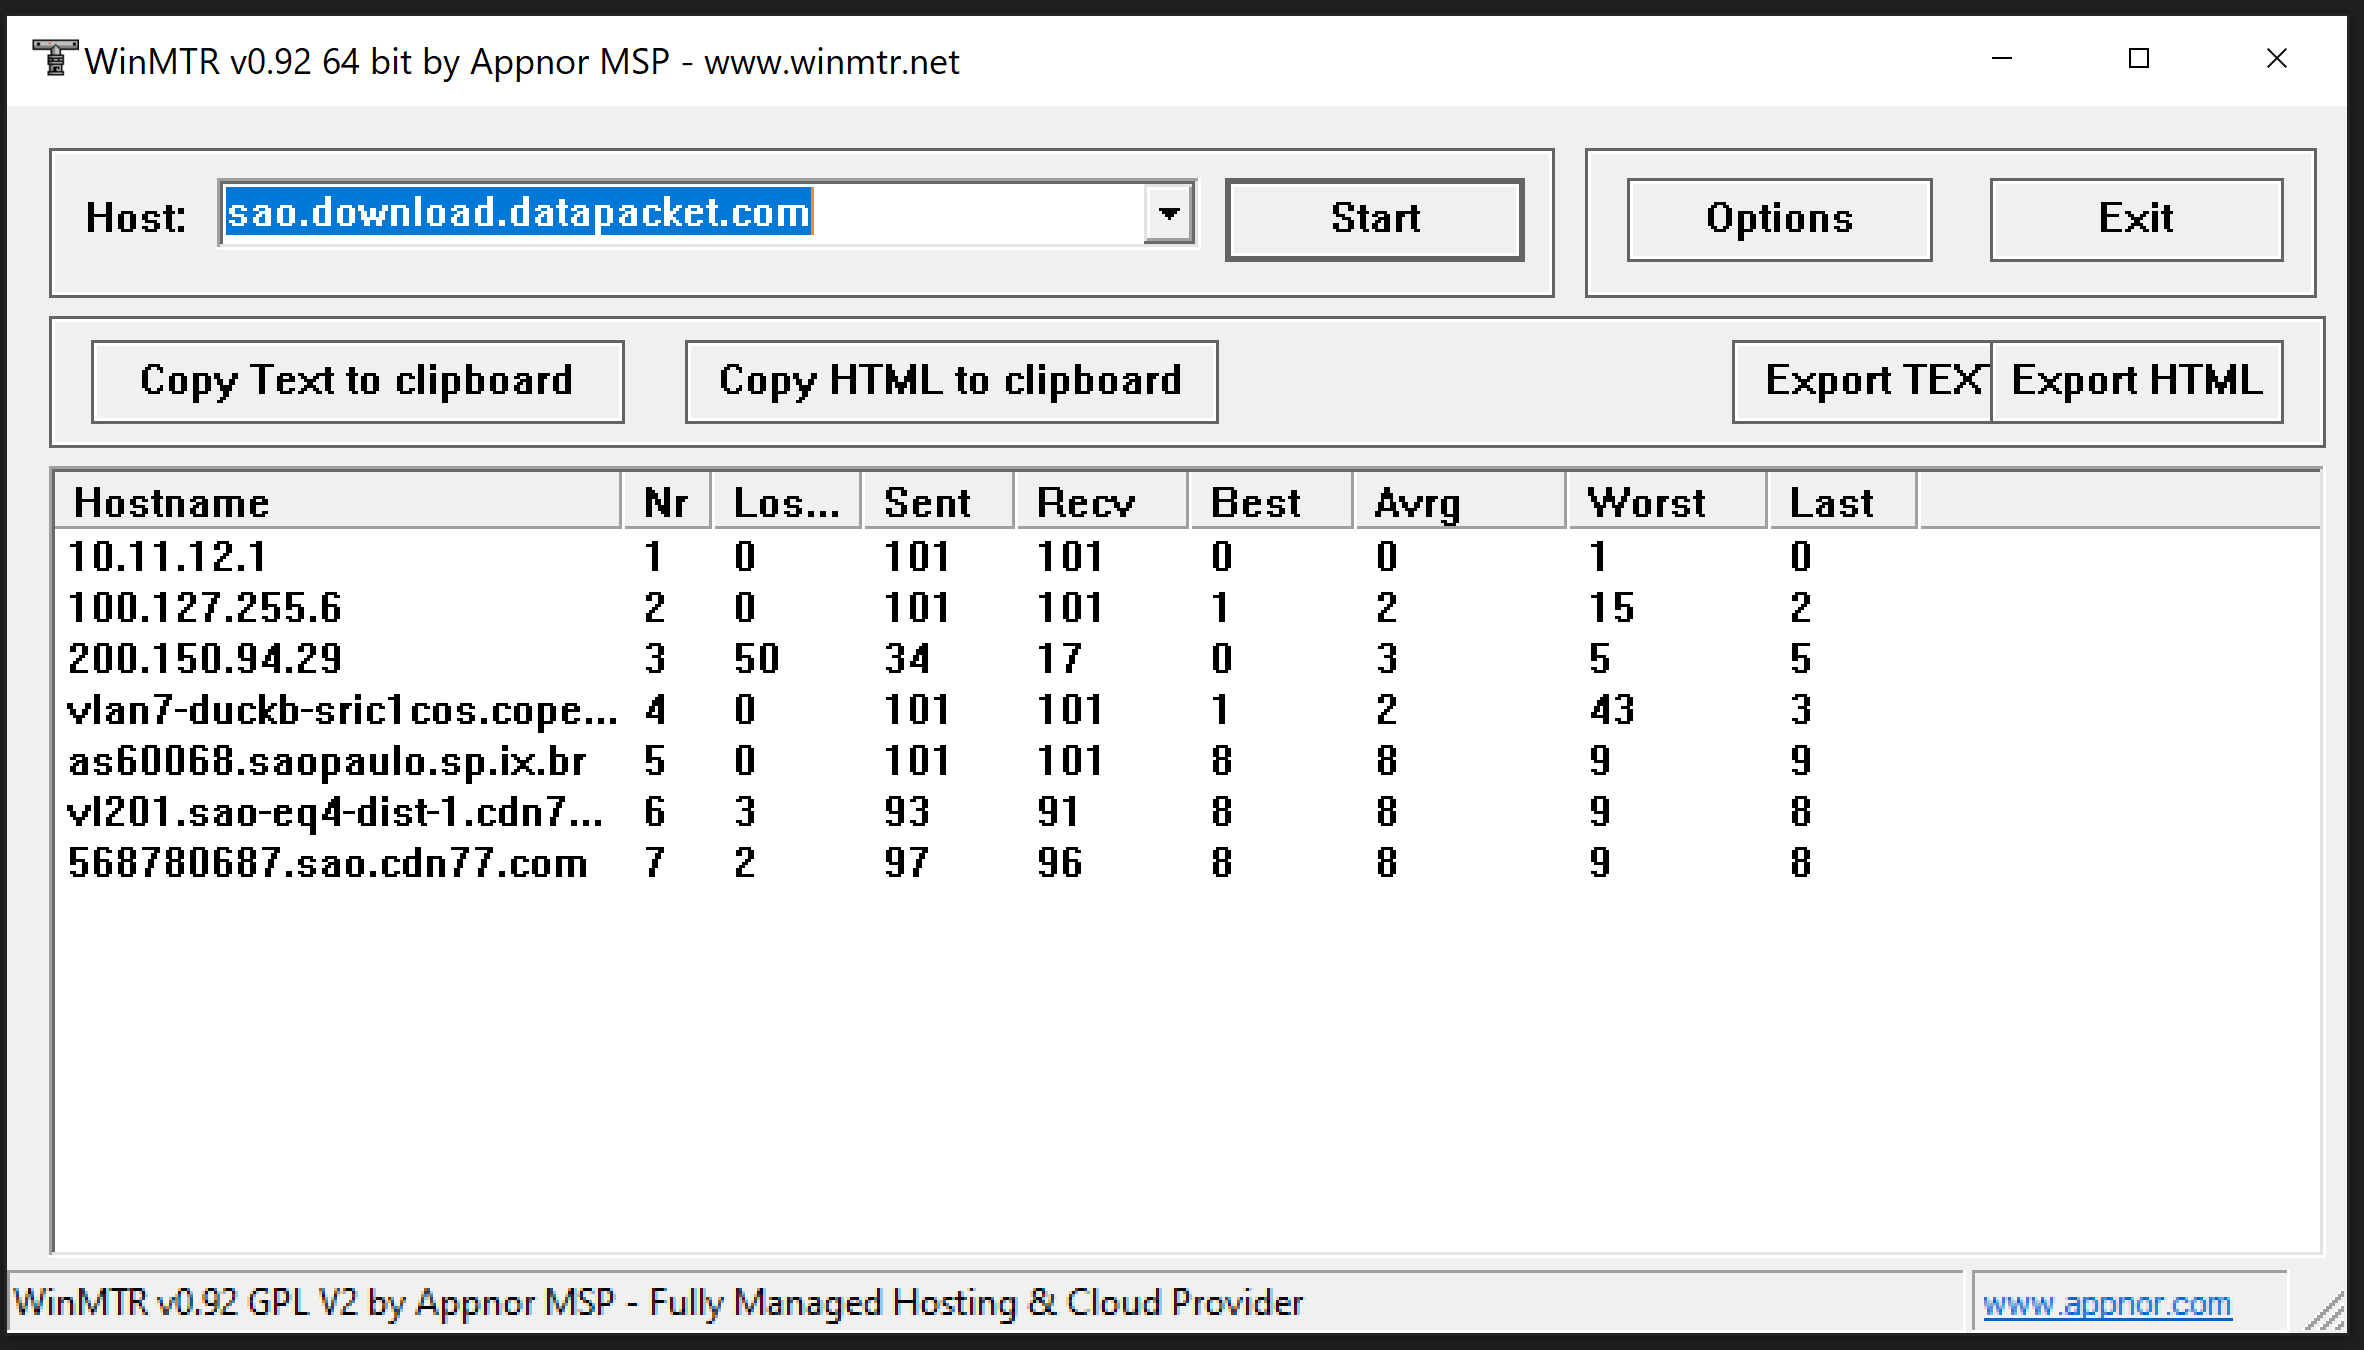Maximize the WinMTR window
2364x1350 pixels.
click(2139, 59)
